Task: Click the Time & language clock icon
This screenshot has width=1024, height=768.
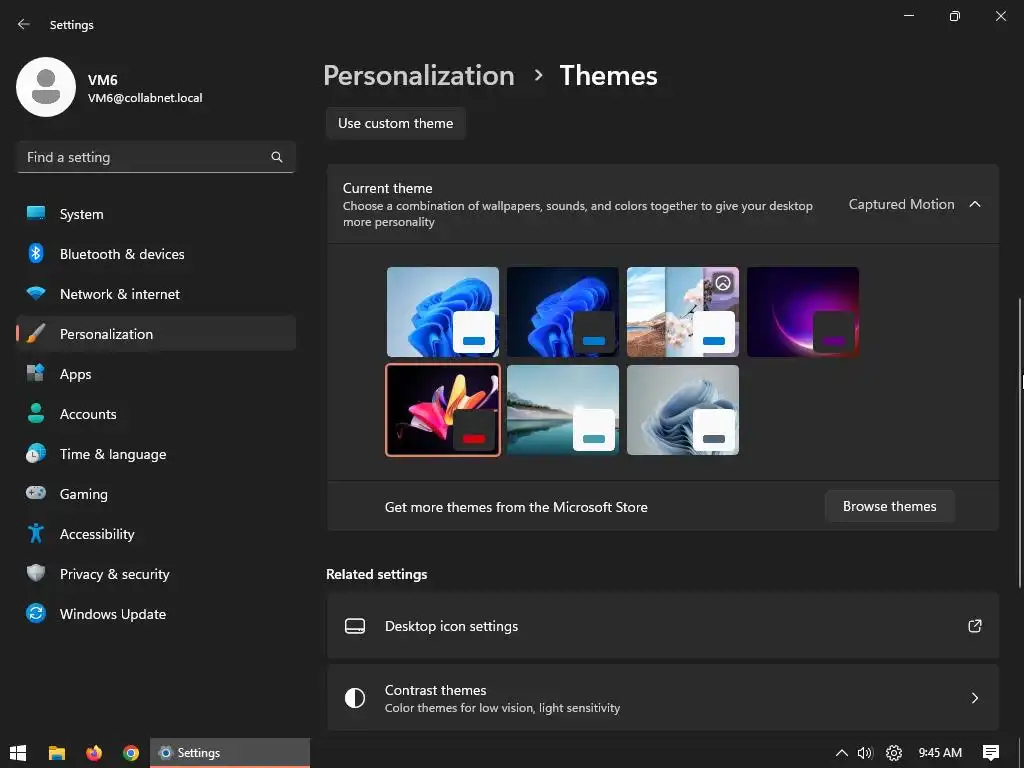Action: click(36, 453)
